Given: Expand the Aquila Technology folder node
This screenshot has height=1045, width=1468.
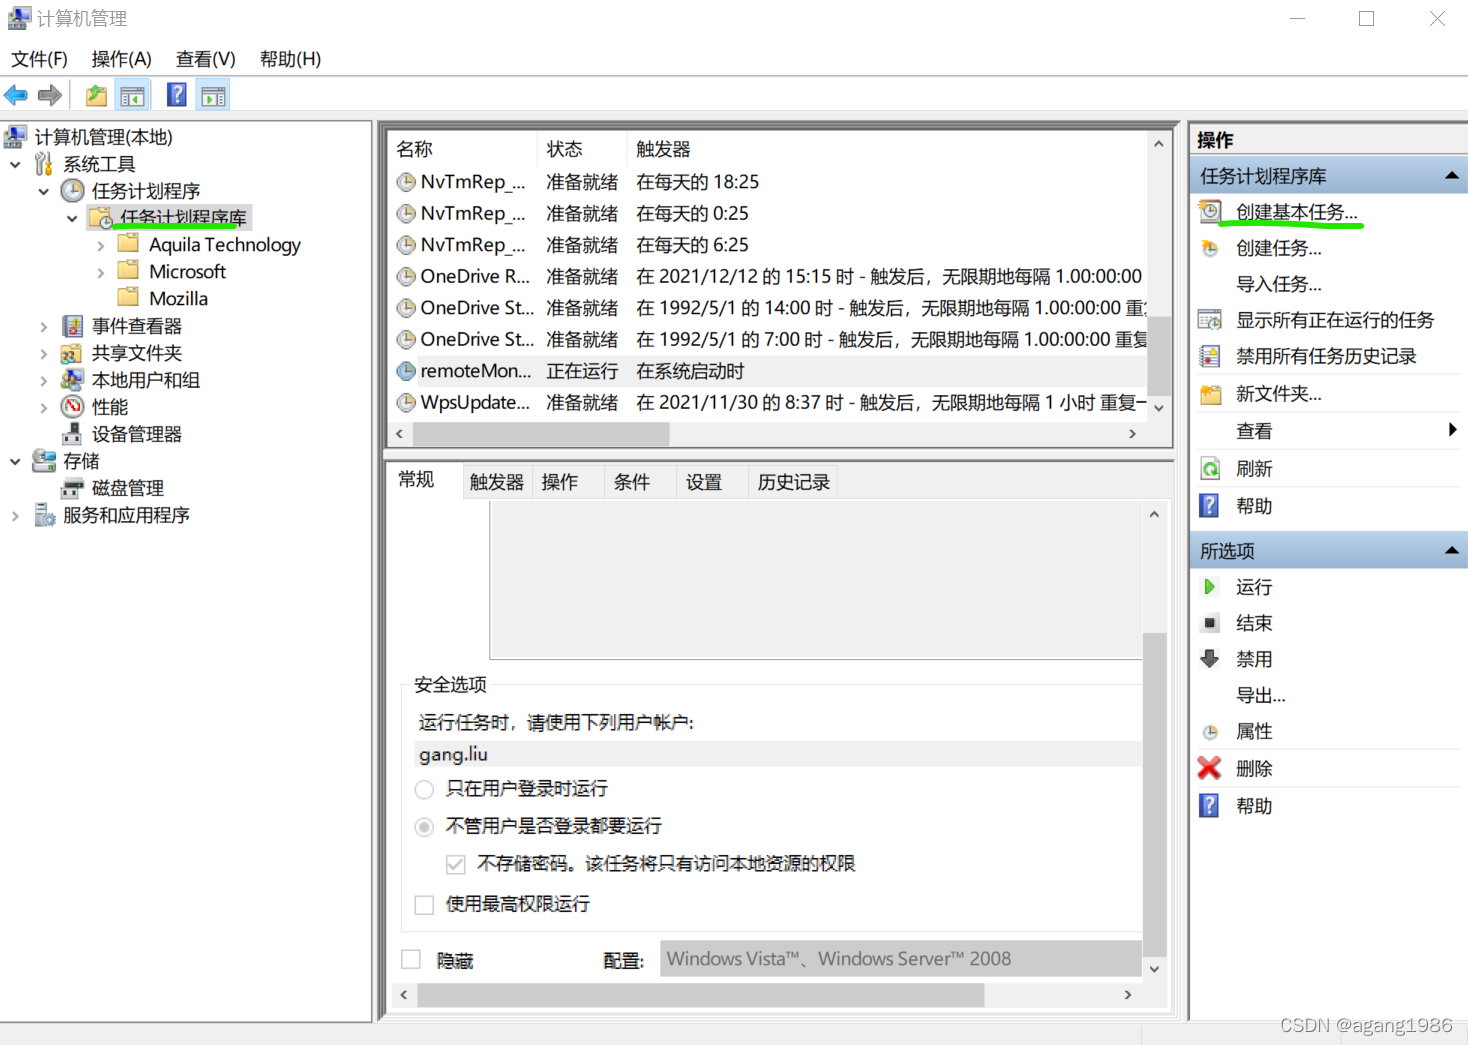Looking at the screenshot, I should point(100,245).
